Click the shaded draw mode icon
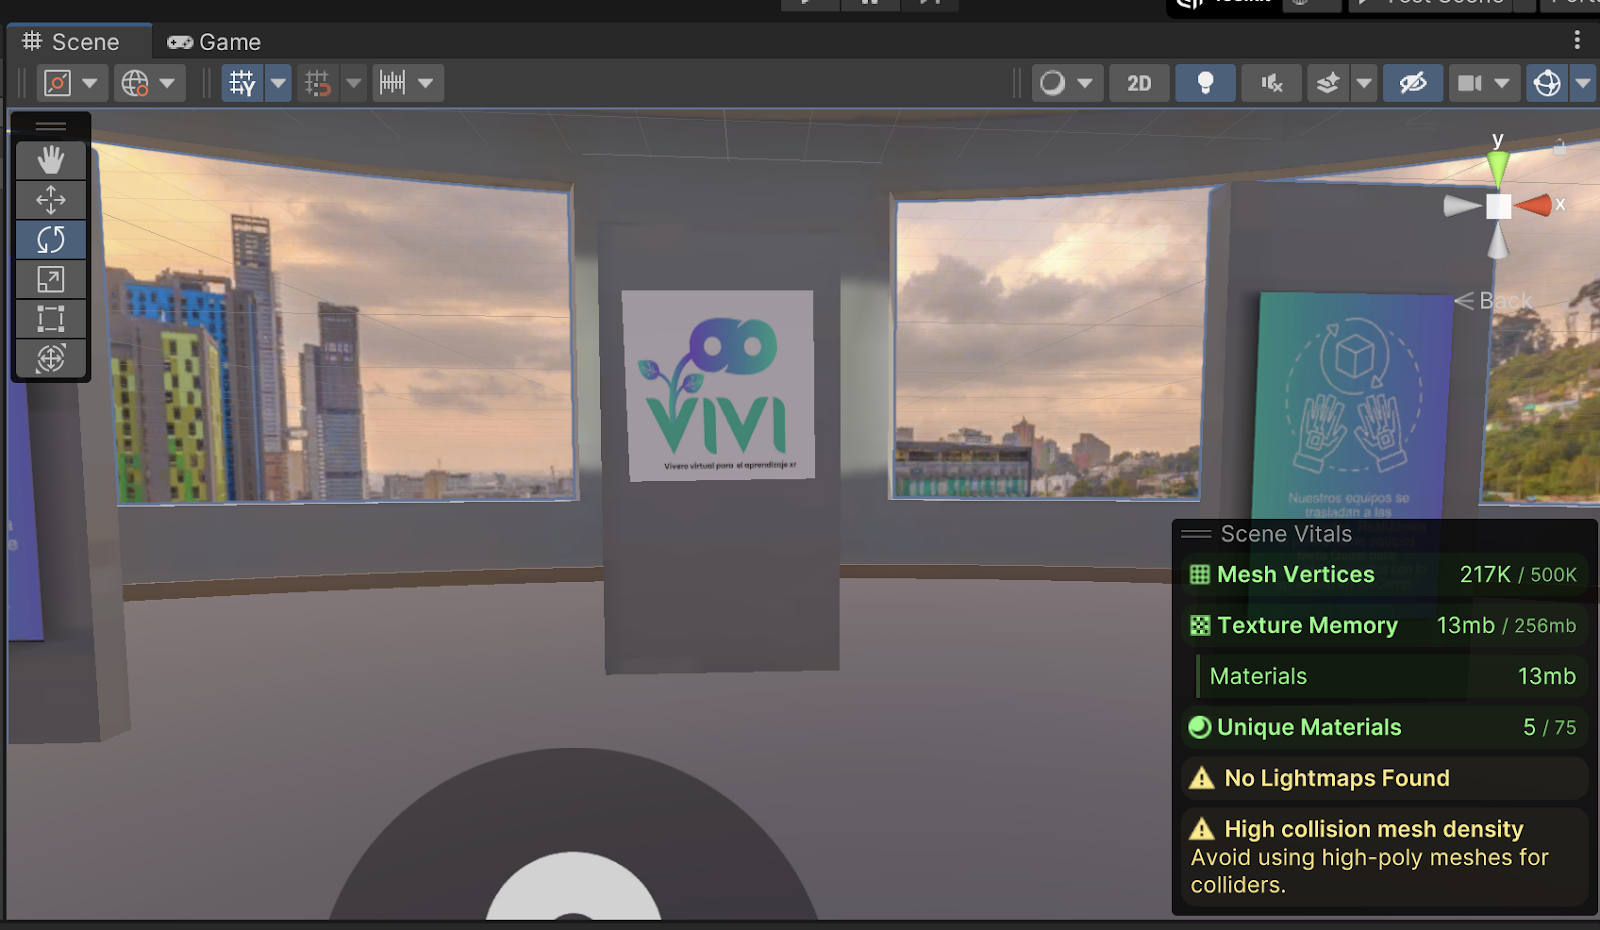The image size is (1600, 930). [x=1052, y=83]
